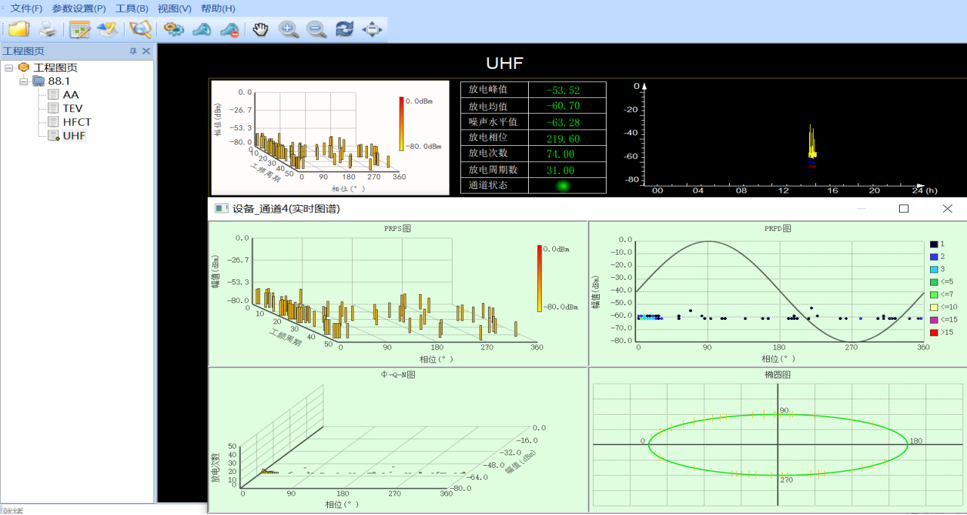Open the 参数设置(P) menu
Screen dimensions: 967x515
[79, 8]
